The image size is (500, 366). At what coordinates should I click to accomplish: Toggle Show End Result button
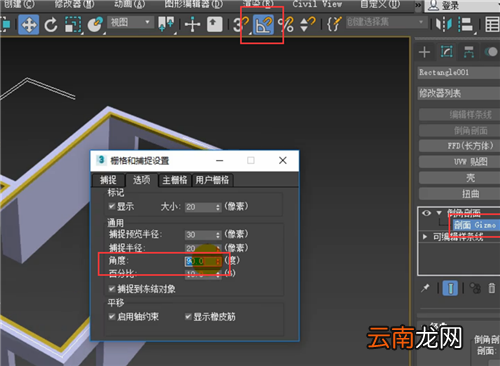[450, 288]
